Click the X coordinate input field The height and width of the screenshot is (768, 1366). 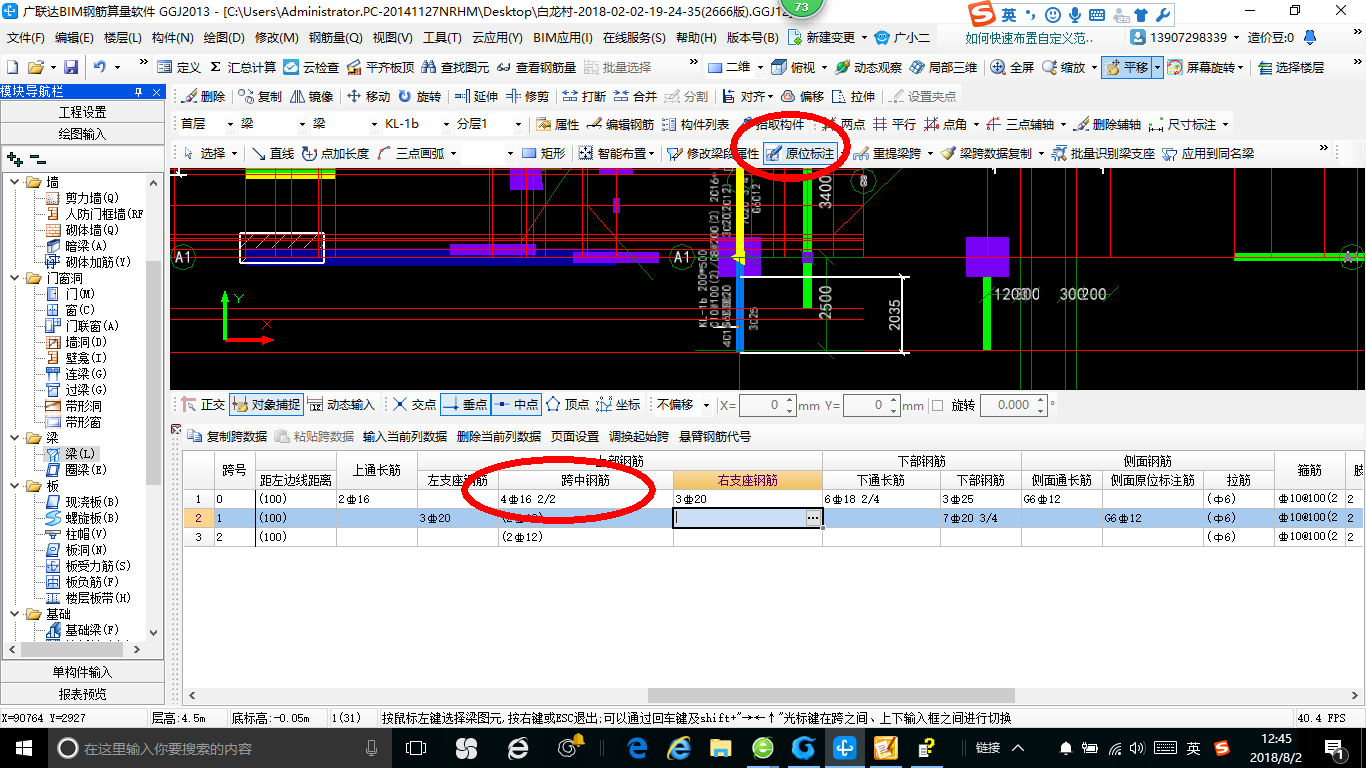[768, 405]
